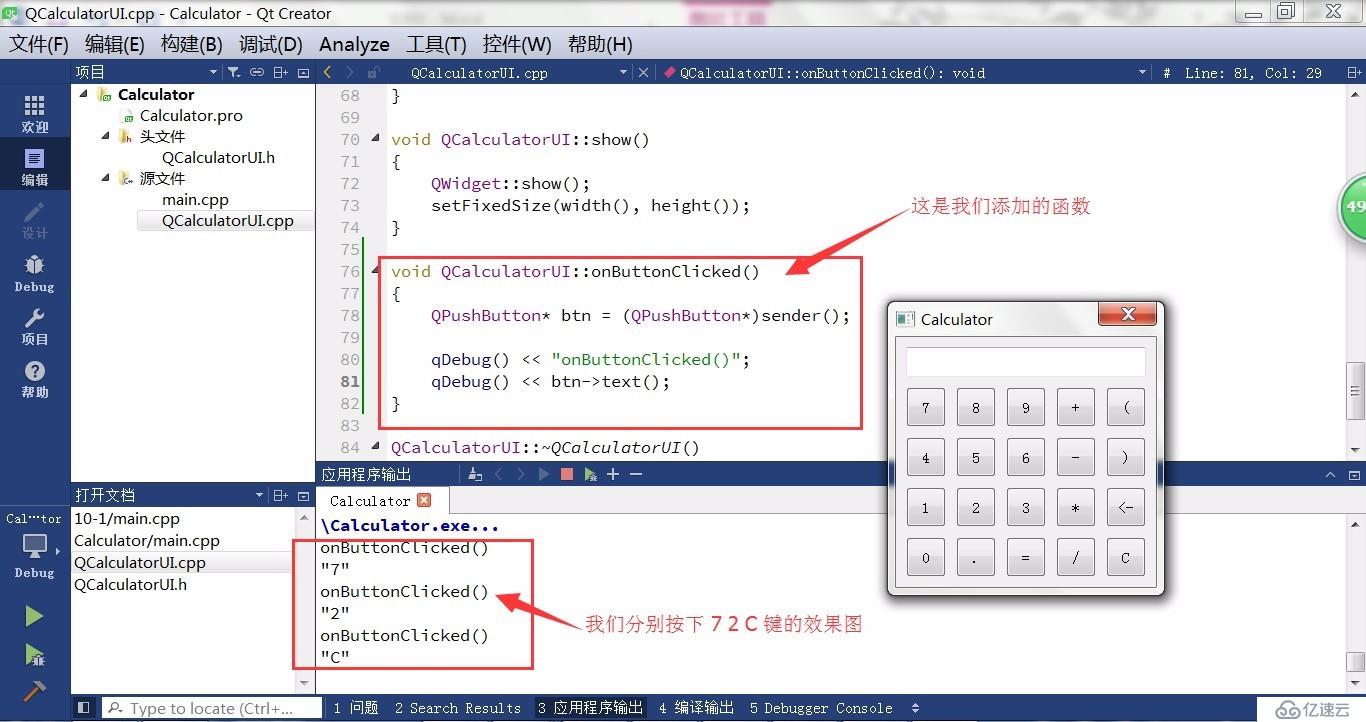Screen dimensions: 1366x722
Task: Close the QCalculatorUI.cpp document with the X
Action: pyautogui.click(x=643, y=72)
